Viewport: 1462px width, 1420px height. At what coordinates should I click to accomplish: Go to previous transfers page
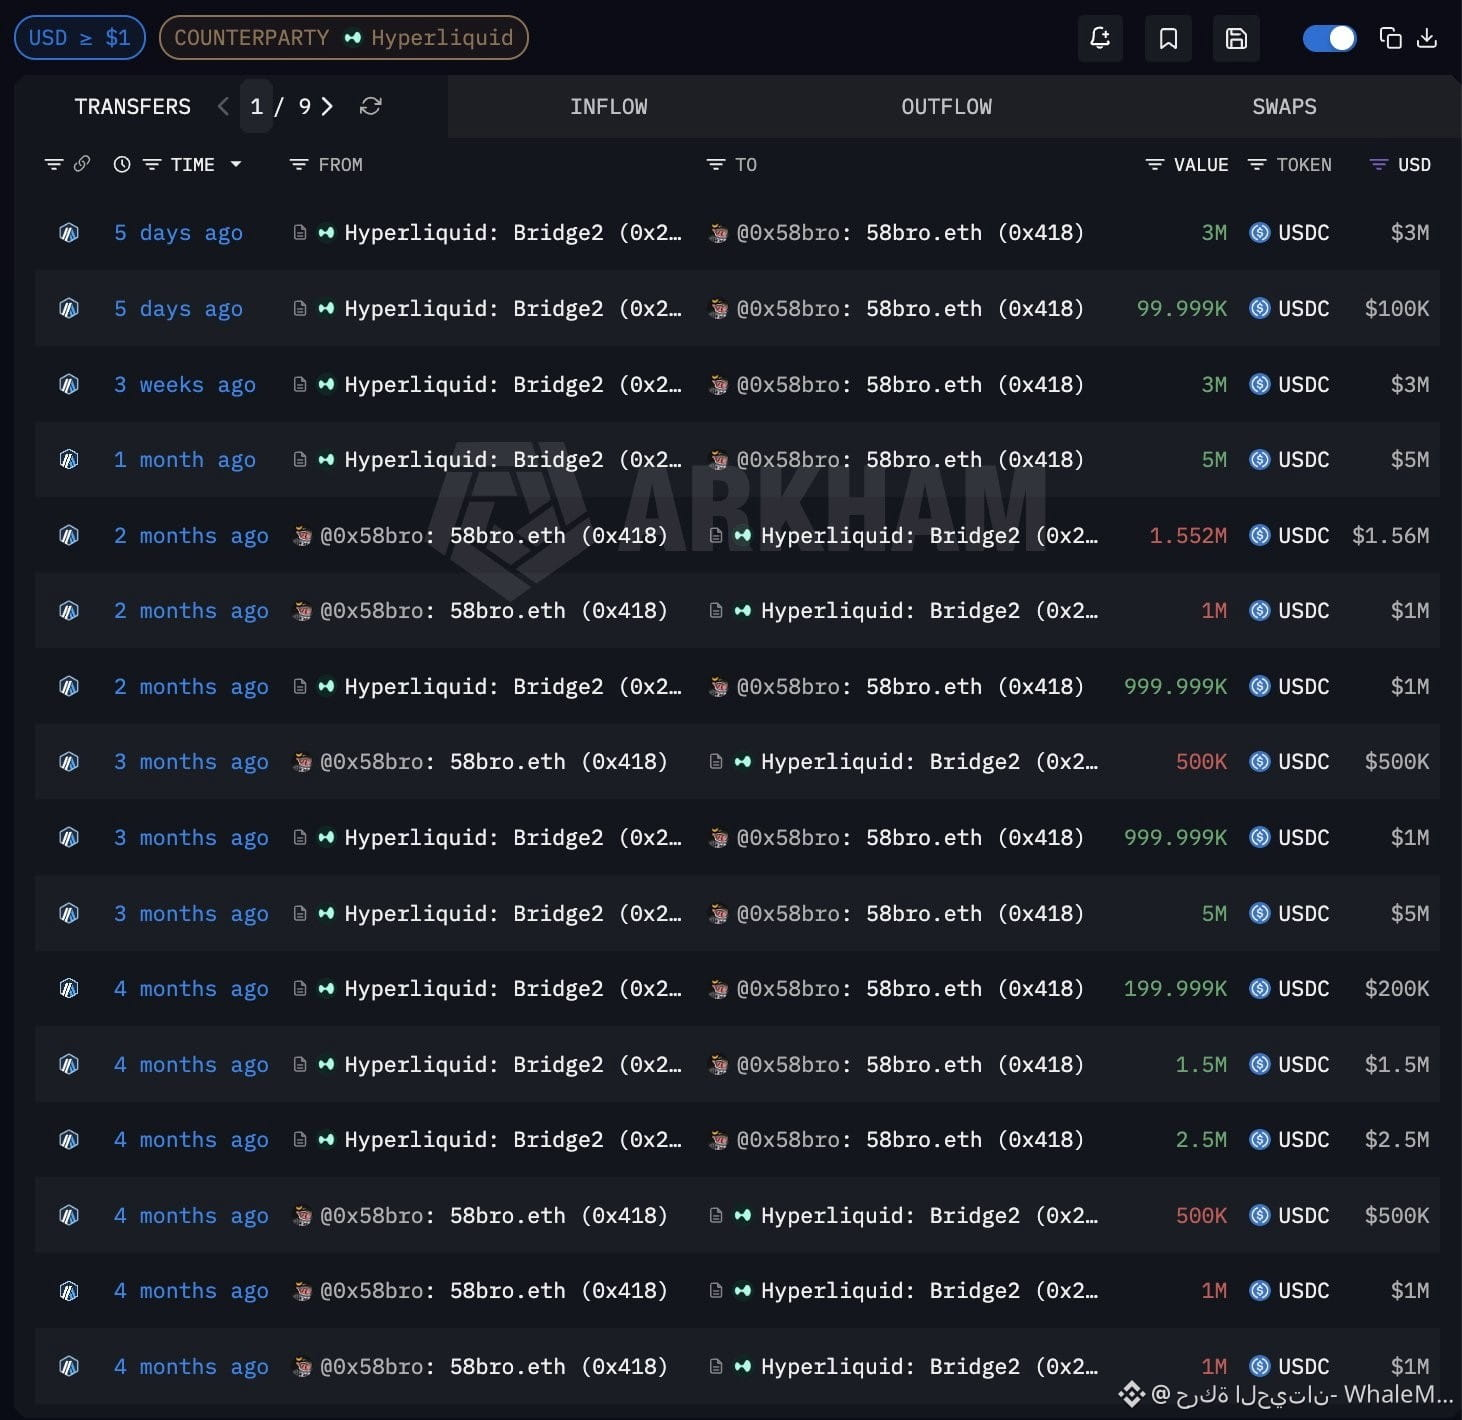223,106
